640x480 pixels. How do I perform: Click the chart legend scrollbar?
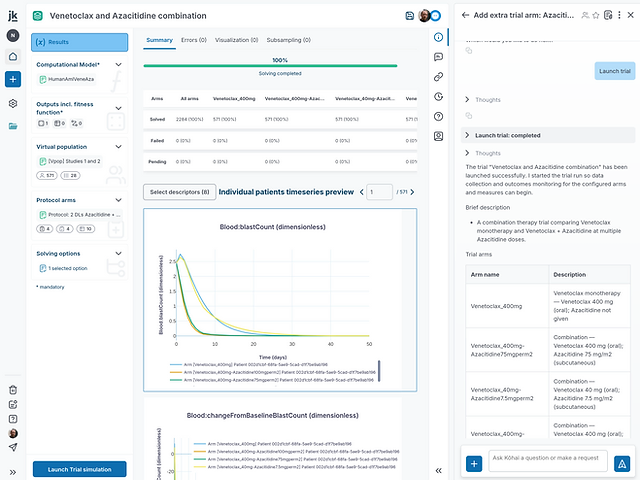click(x=379, y=371)
